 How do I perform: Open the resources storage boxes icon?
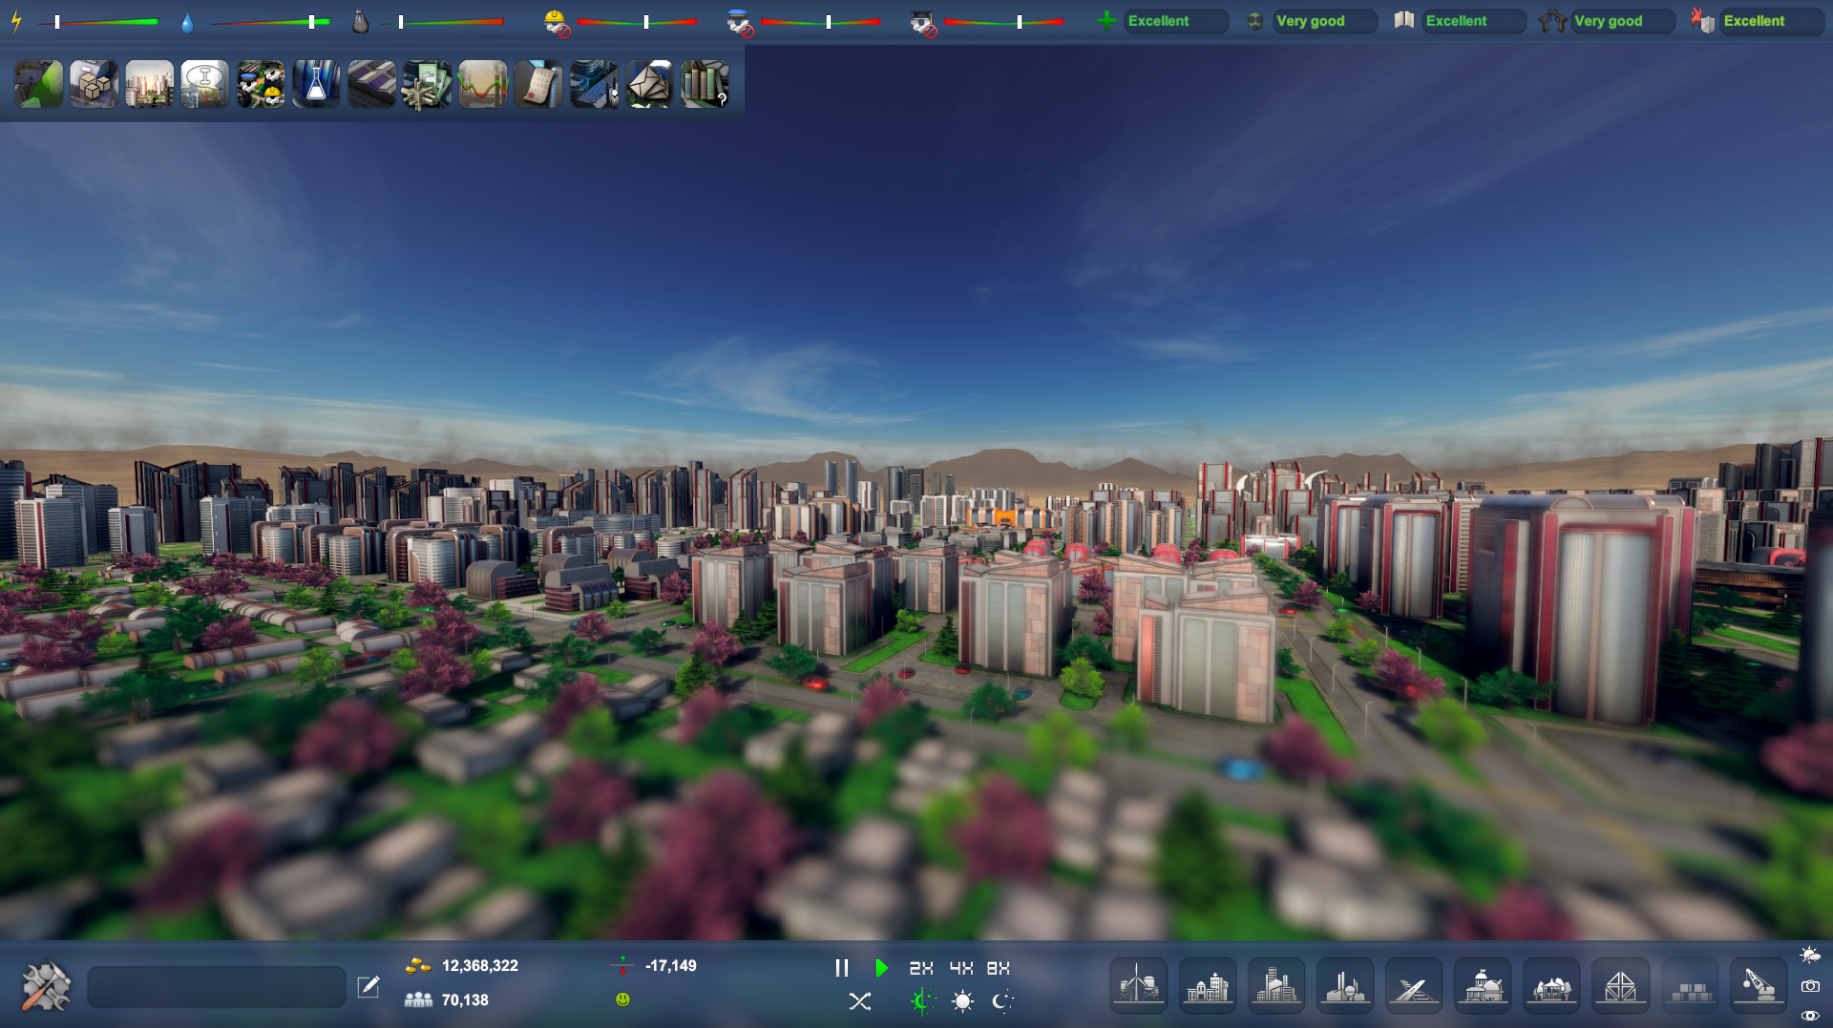pos(94,84)
